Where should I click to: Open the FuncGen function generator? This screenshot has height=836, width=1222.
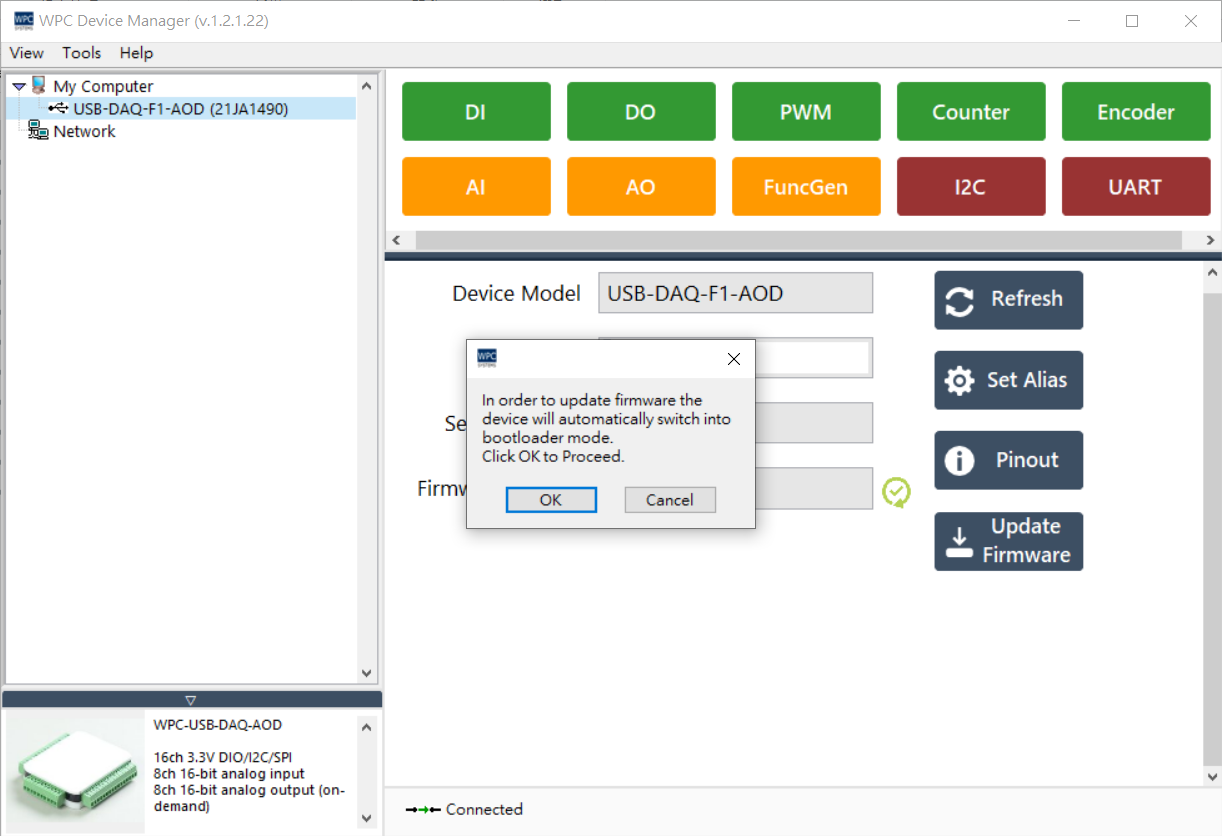[806, 186]
